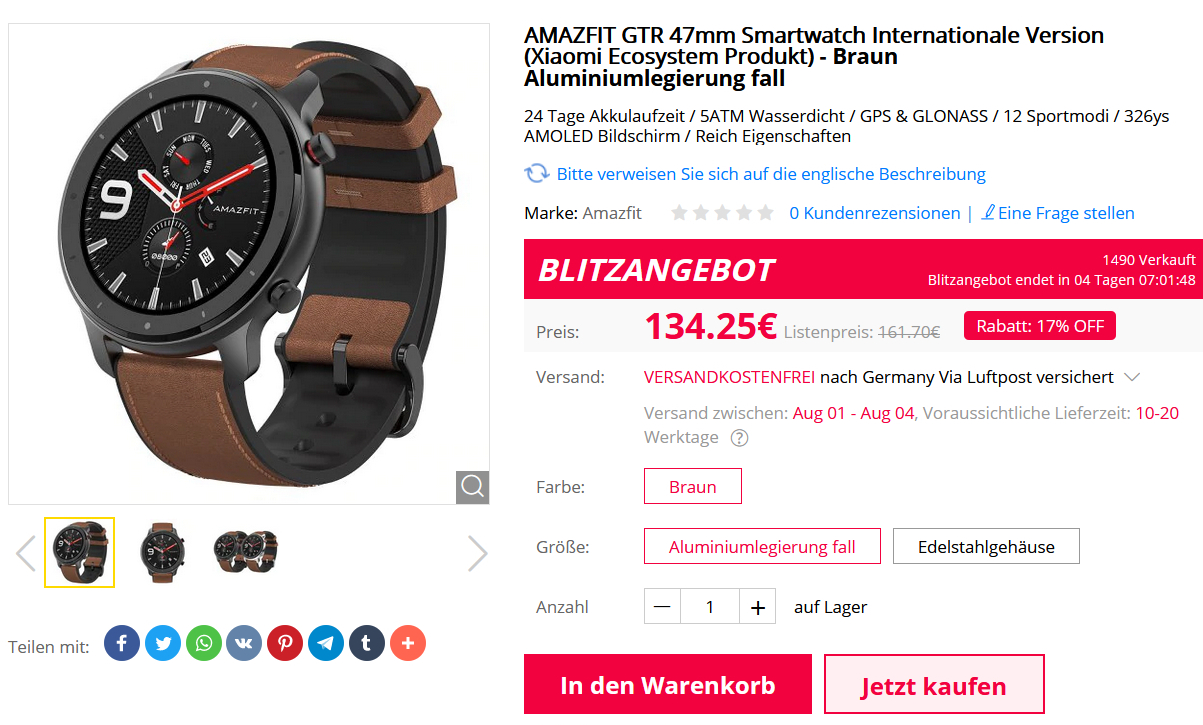
Task: Share product on Facebook
Action: click(x=122, y=643)
